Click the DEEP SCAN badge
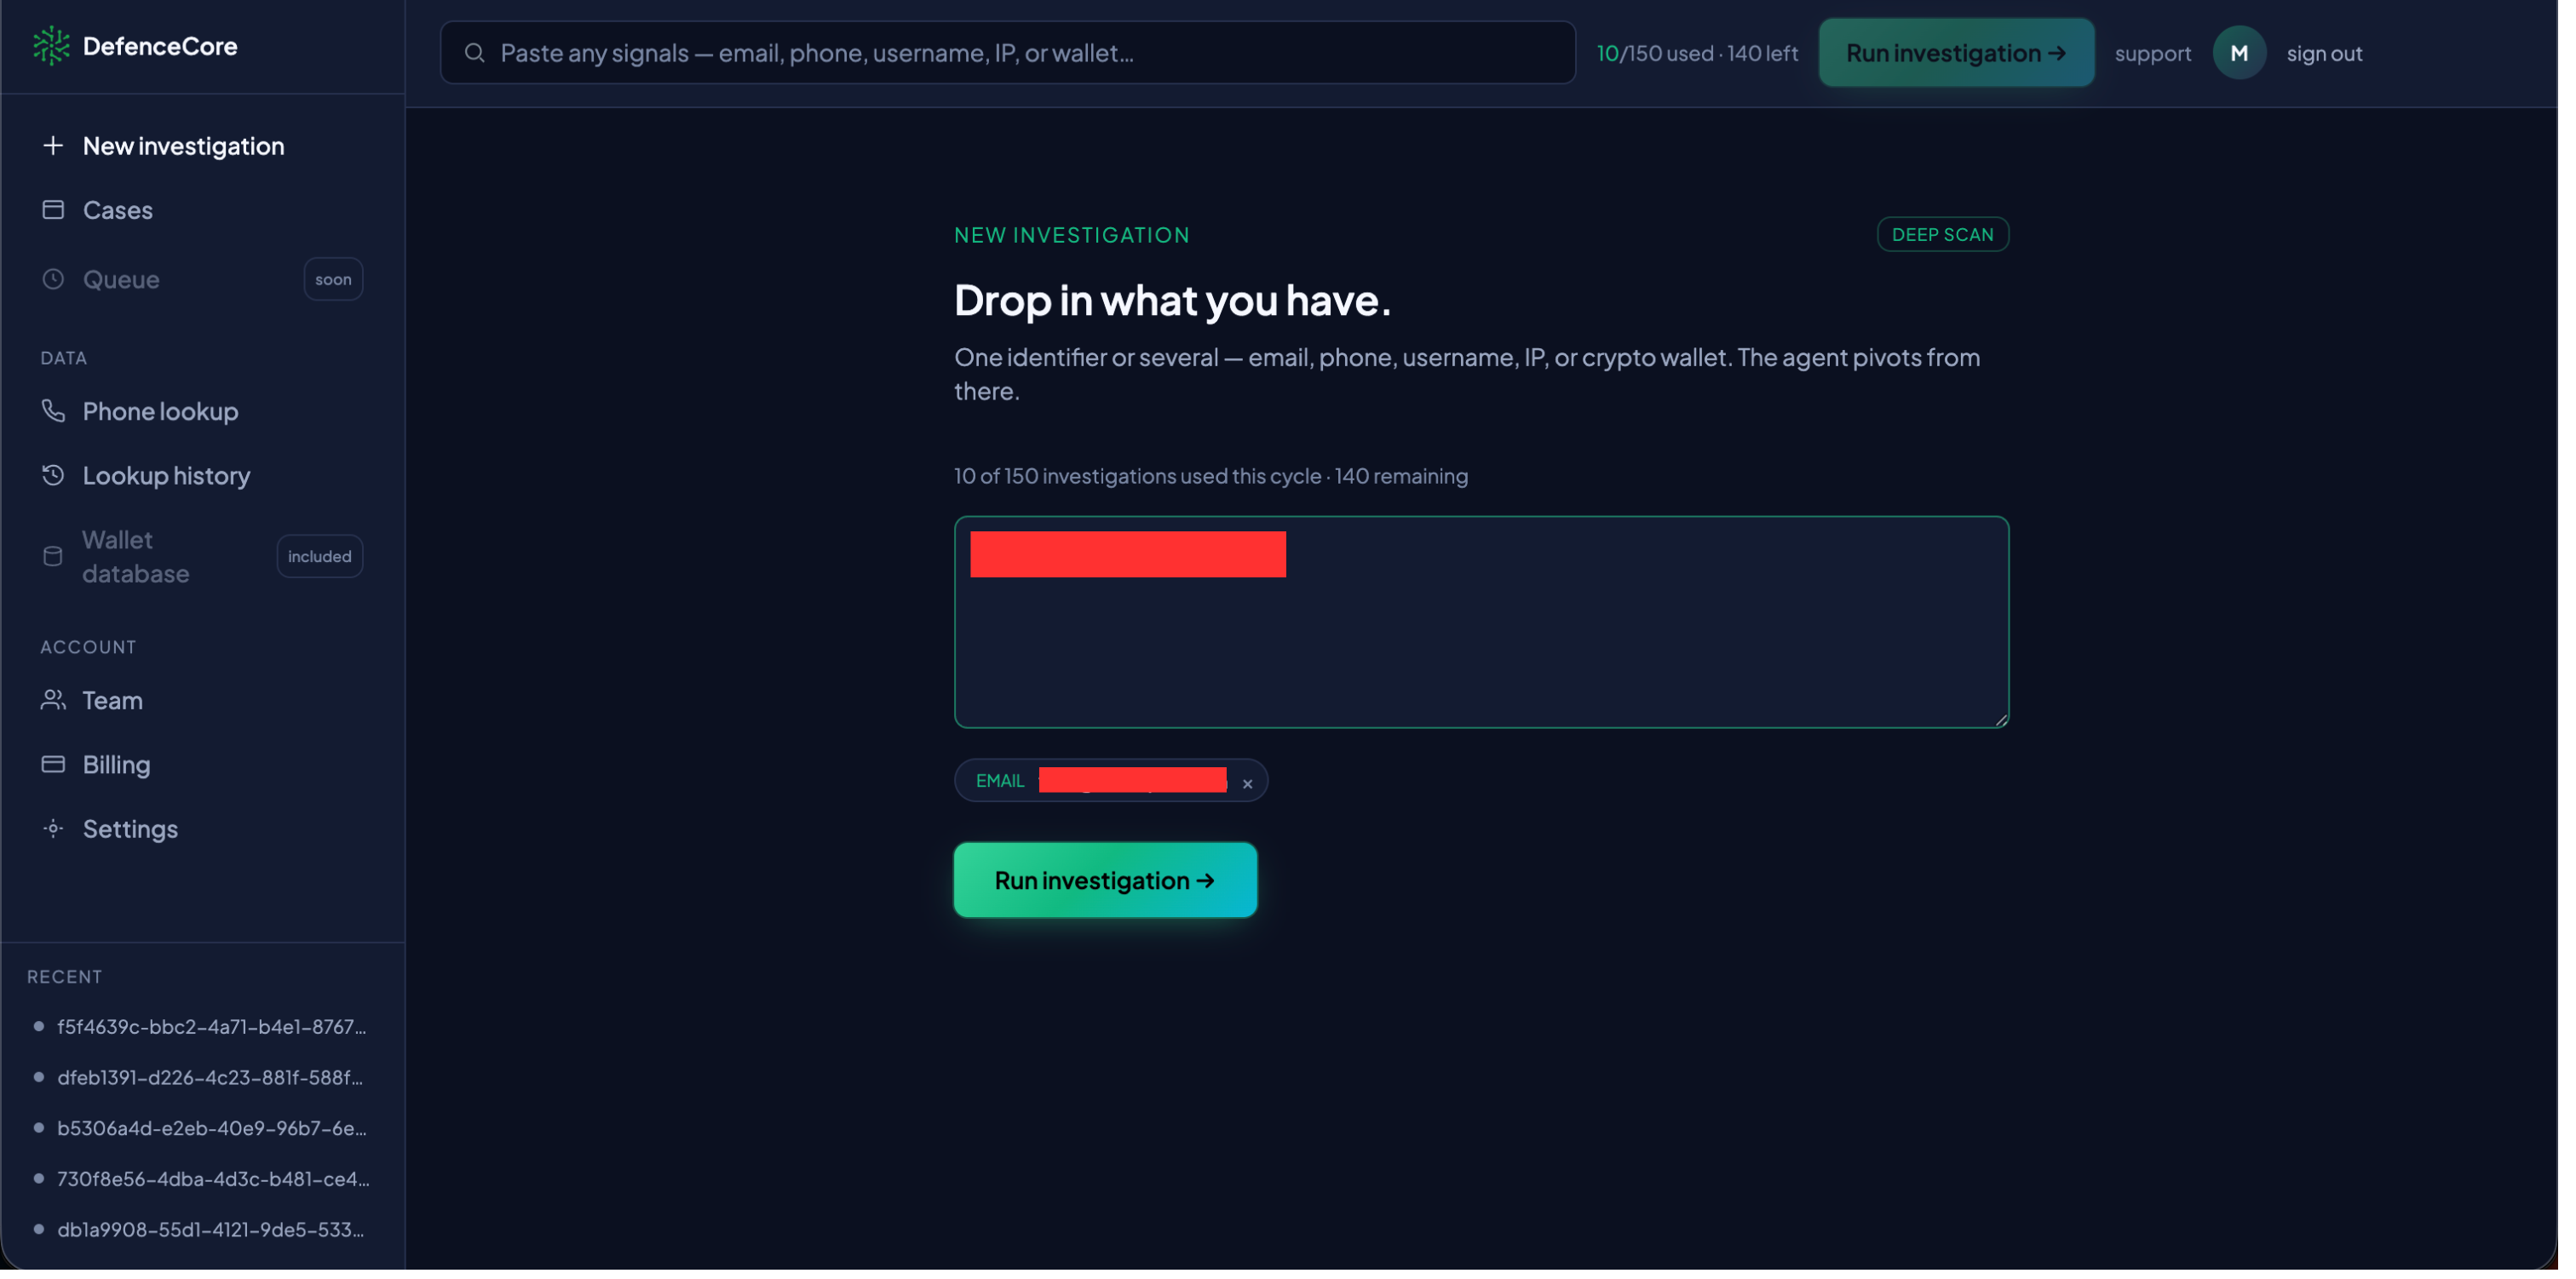 pos(1956,236)
